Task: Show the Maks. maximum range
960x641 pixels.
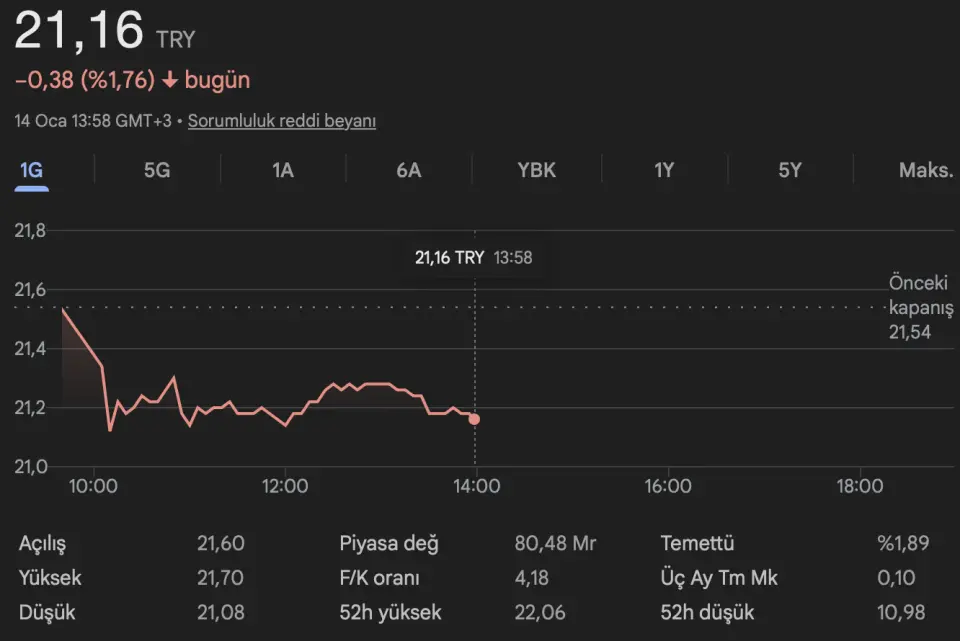Action: (x=926, y=170)
